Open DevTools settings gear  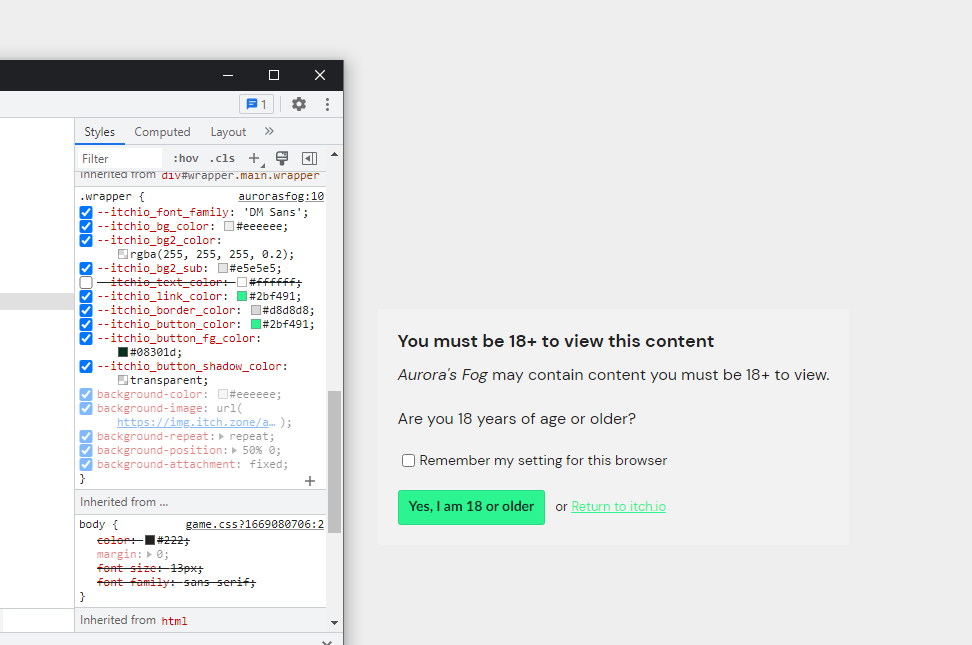coord(299,104)
